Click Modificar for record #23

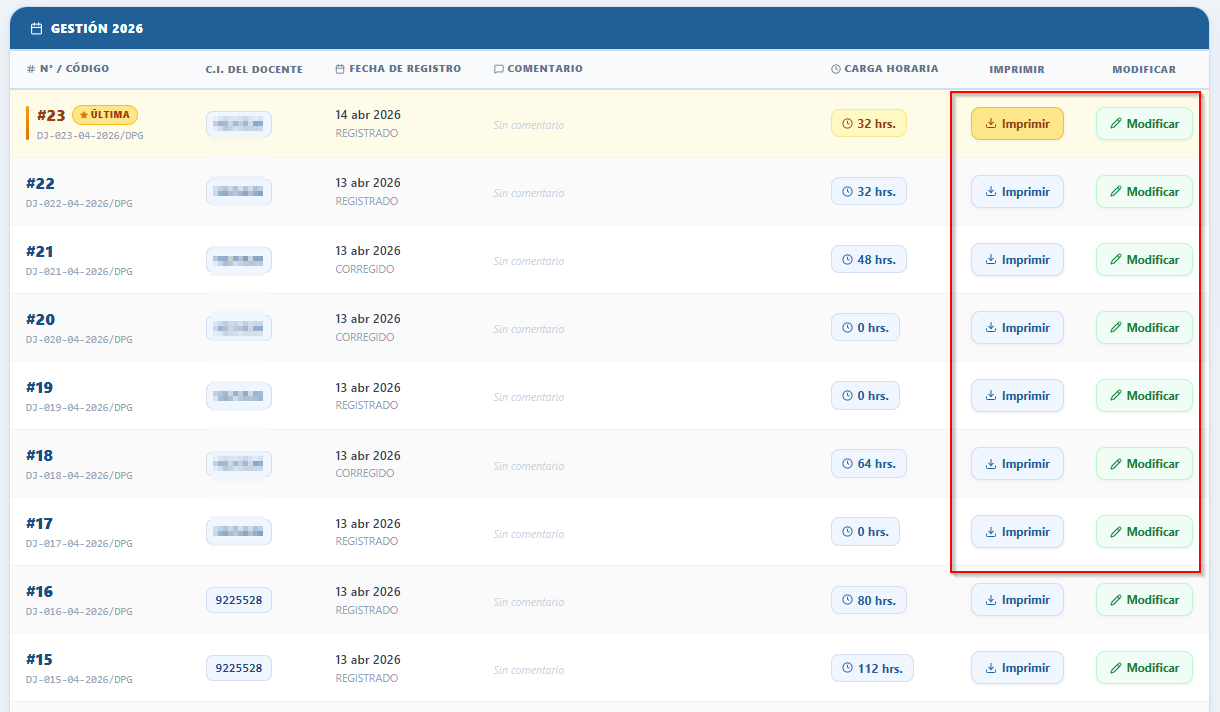pos(1144,124)
